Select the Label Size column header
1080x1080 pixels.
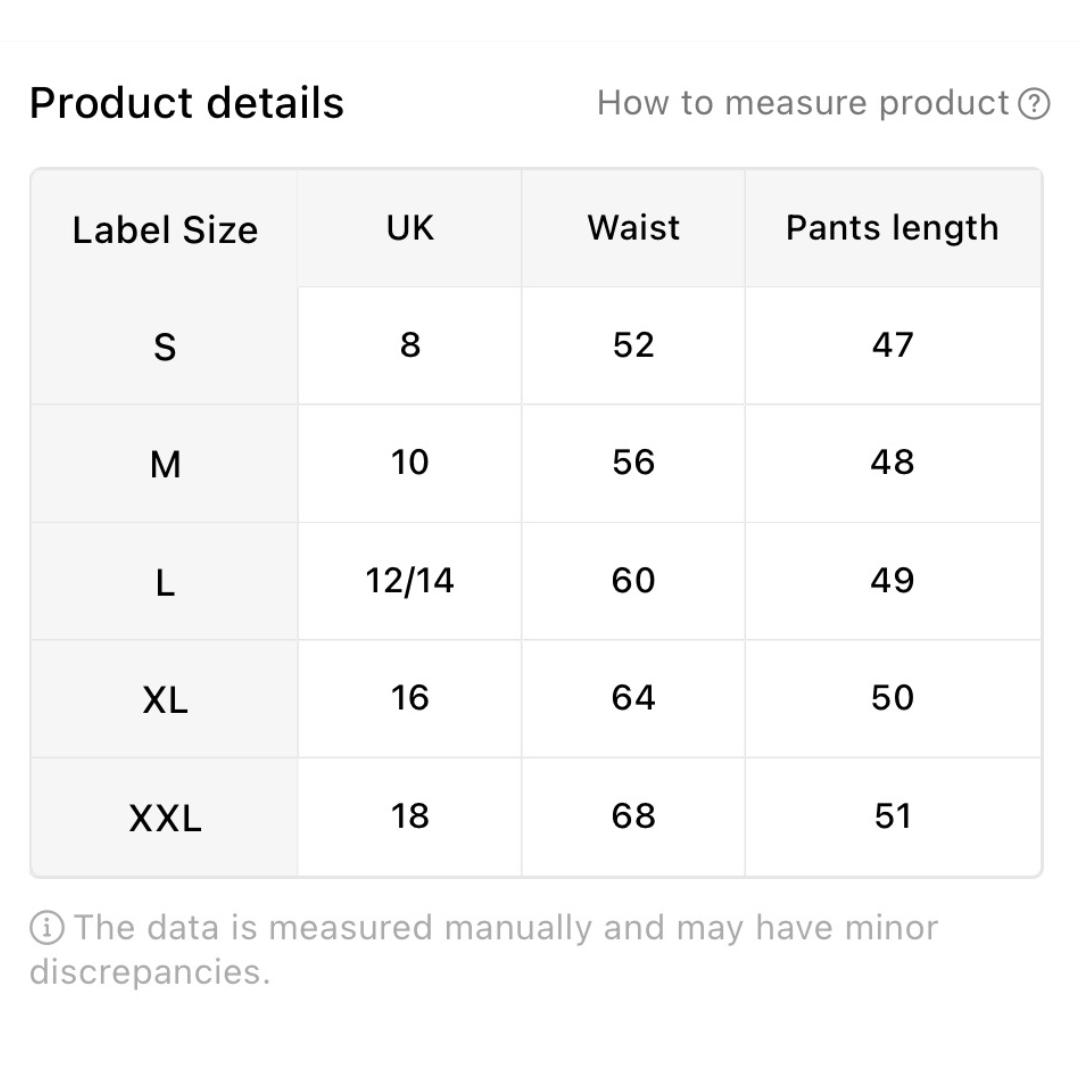pos(165,229)
